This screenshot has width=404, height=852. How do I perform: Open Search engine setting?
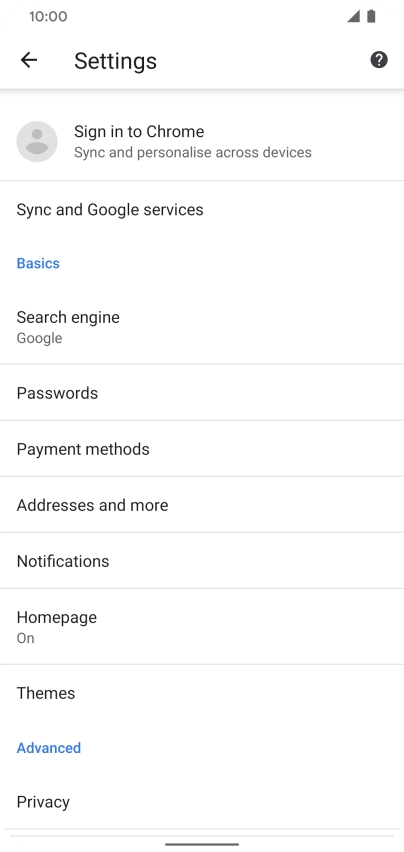tap(202, 327)
